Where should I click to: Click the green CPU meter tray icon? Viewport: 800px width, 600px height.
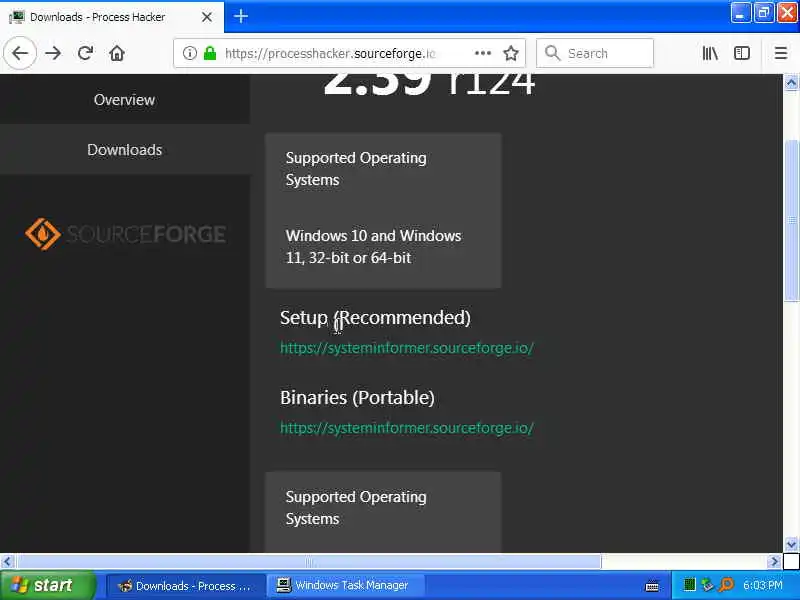pyautogui.click(x=689, y=585)
